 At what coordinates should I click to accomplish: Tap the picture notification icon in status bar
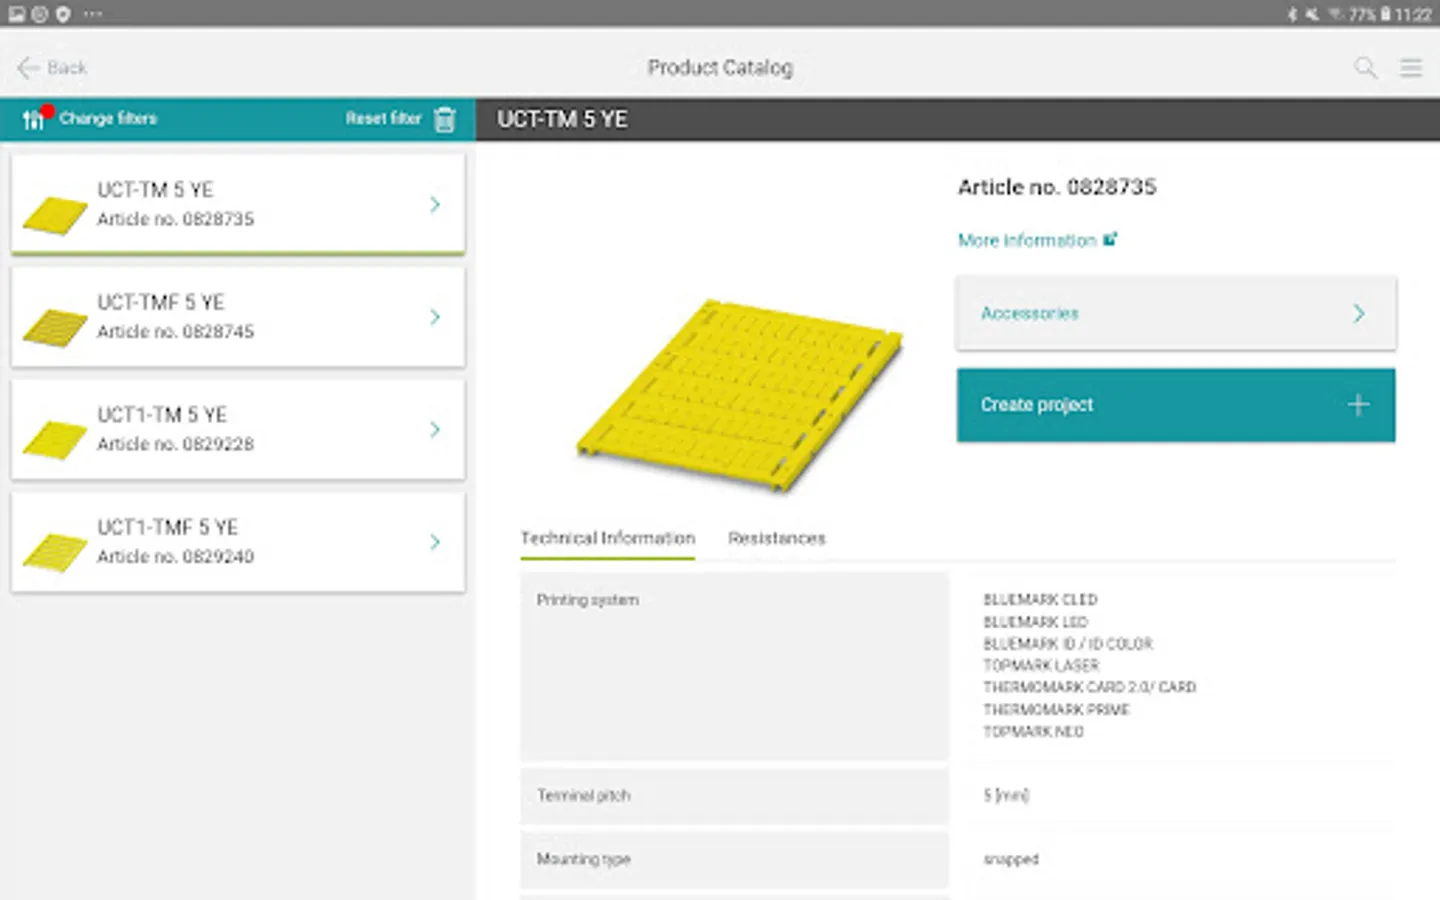pyautogui.click(x=17, y=14)
